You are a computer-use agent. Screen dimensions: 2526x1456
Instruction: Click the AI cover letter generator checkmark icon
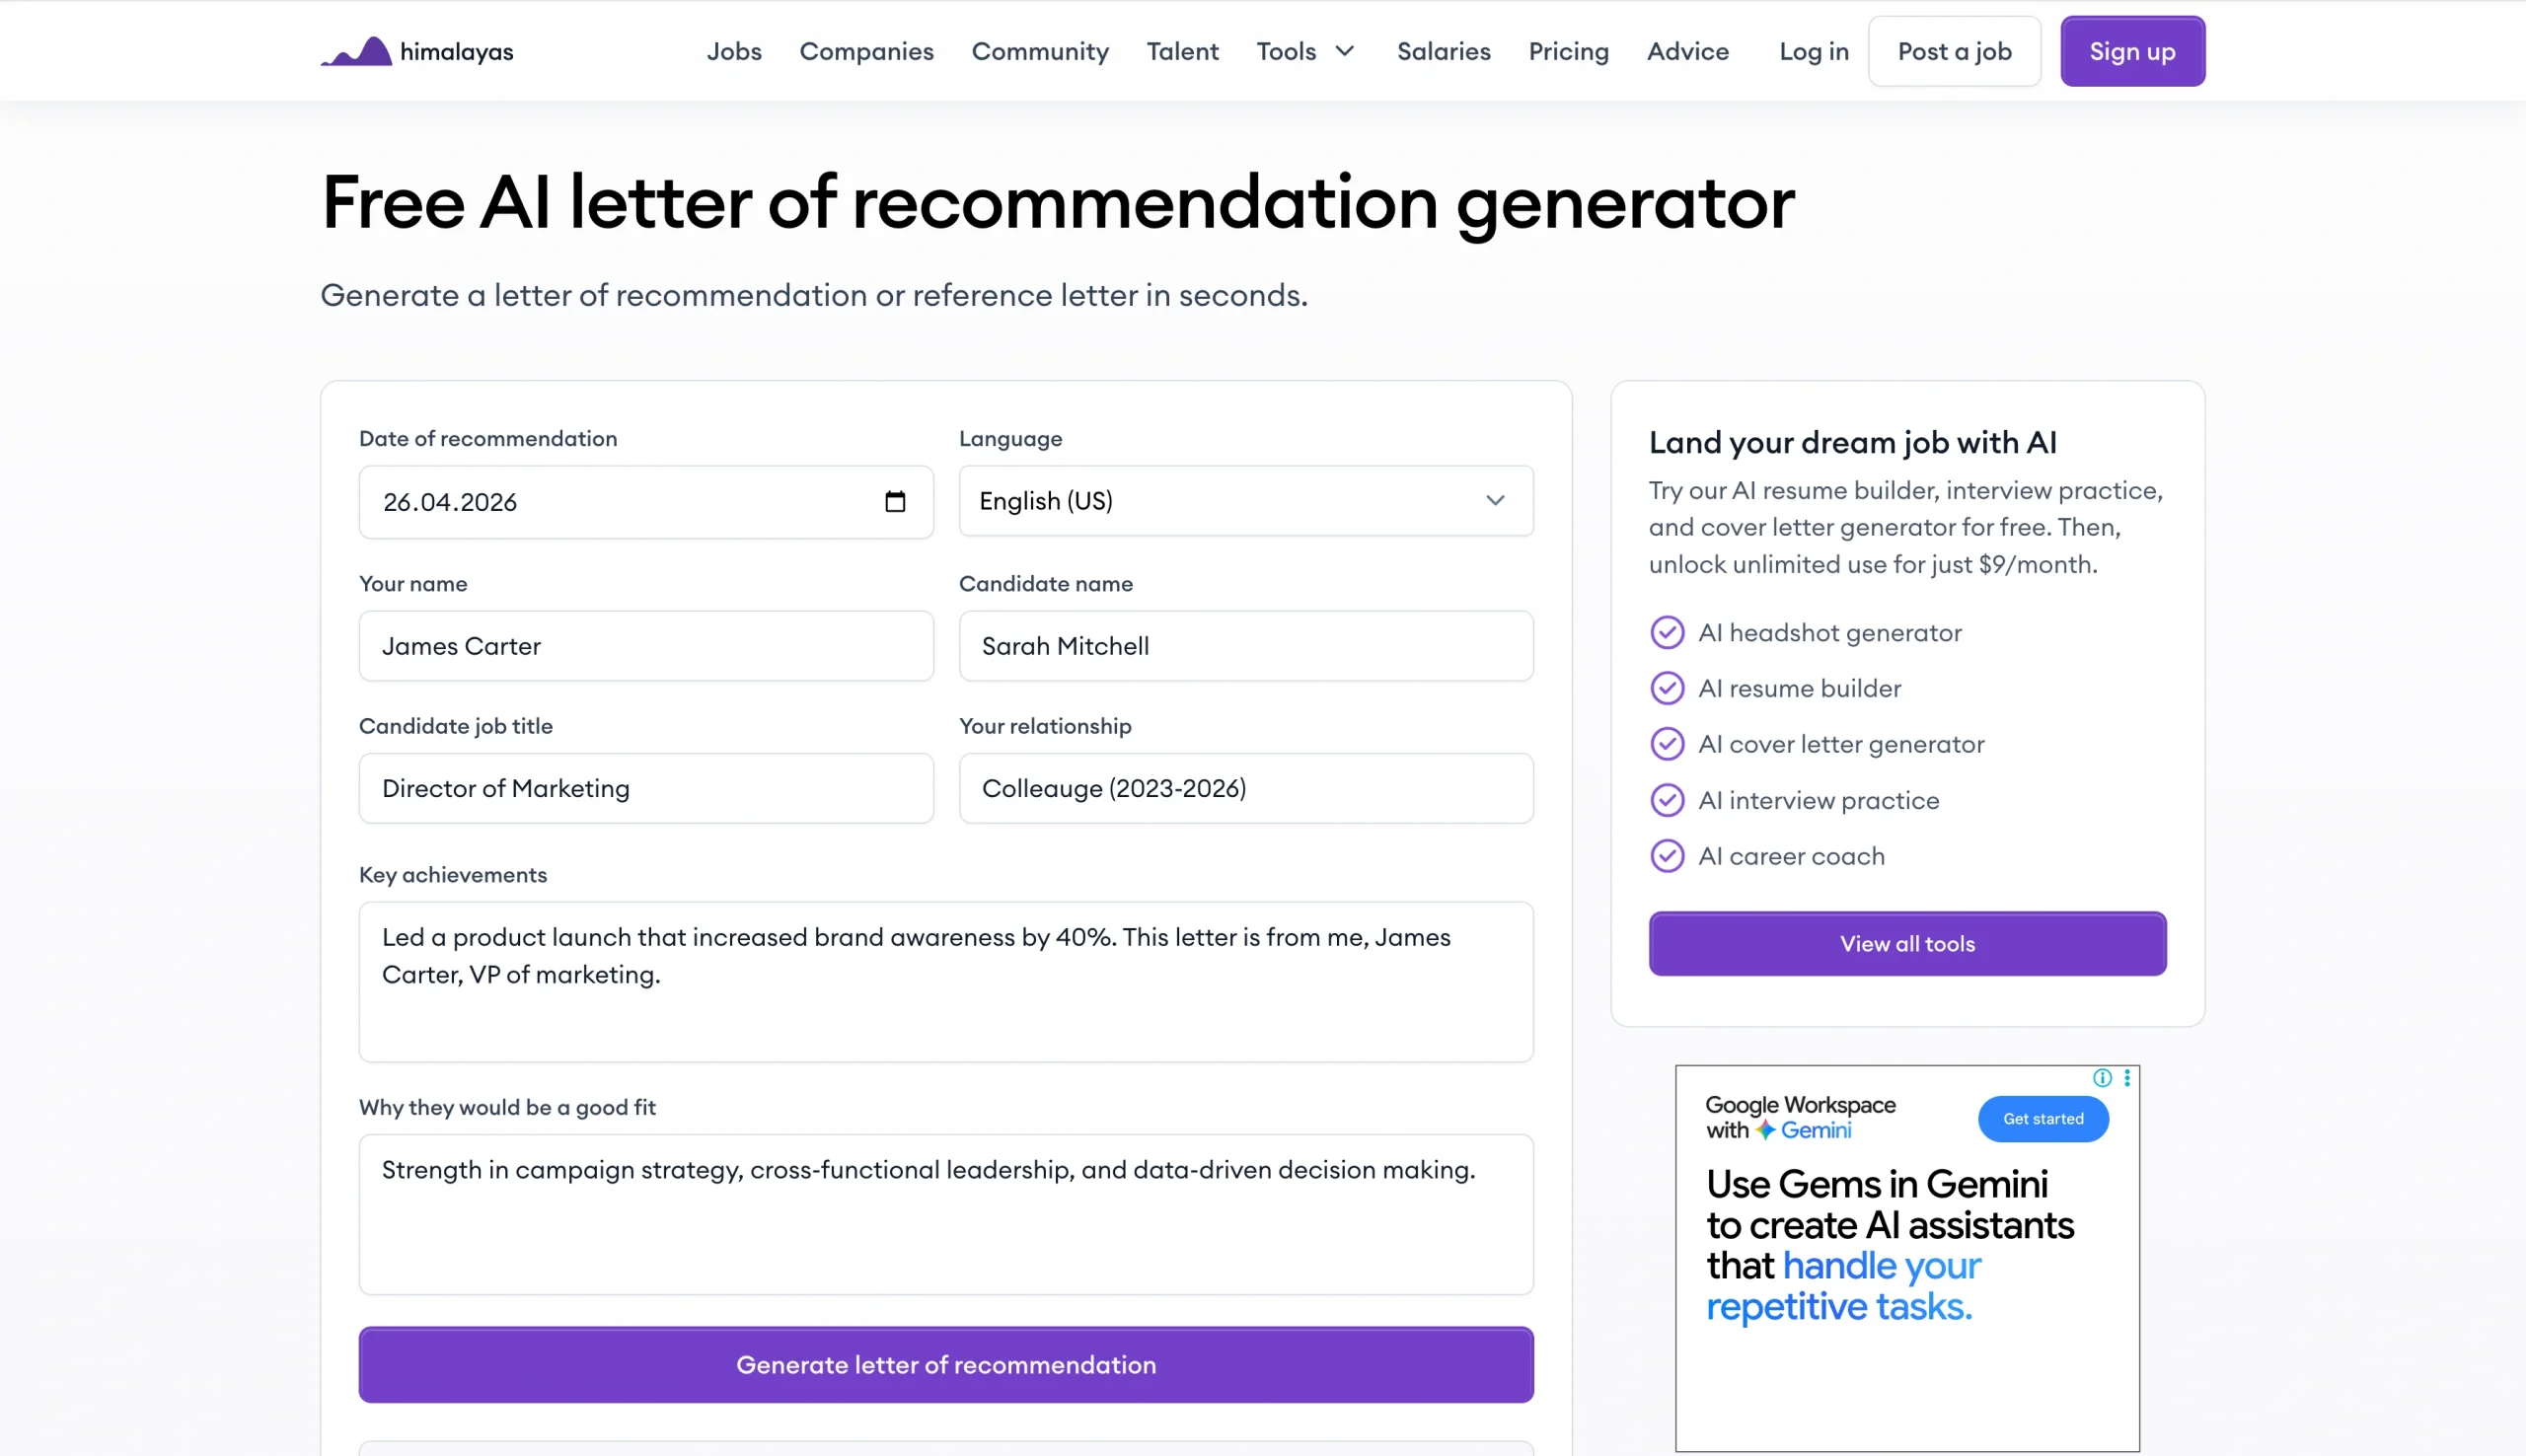coord(1666,744)
